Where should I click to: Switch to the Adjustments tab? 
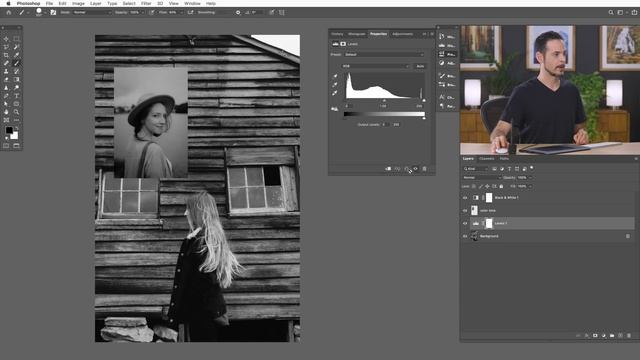pos(402,34)
